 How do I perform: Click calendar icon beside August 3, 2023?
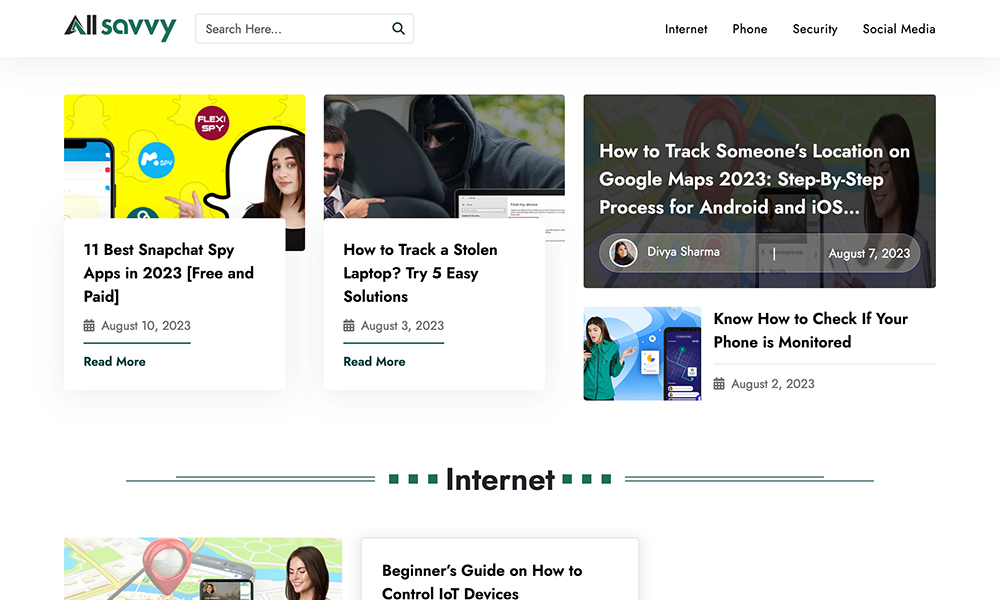click(349, 326)
